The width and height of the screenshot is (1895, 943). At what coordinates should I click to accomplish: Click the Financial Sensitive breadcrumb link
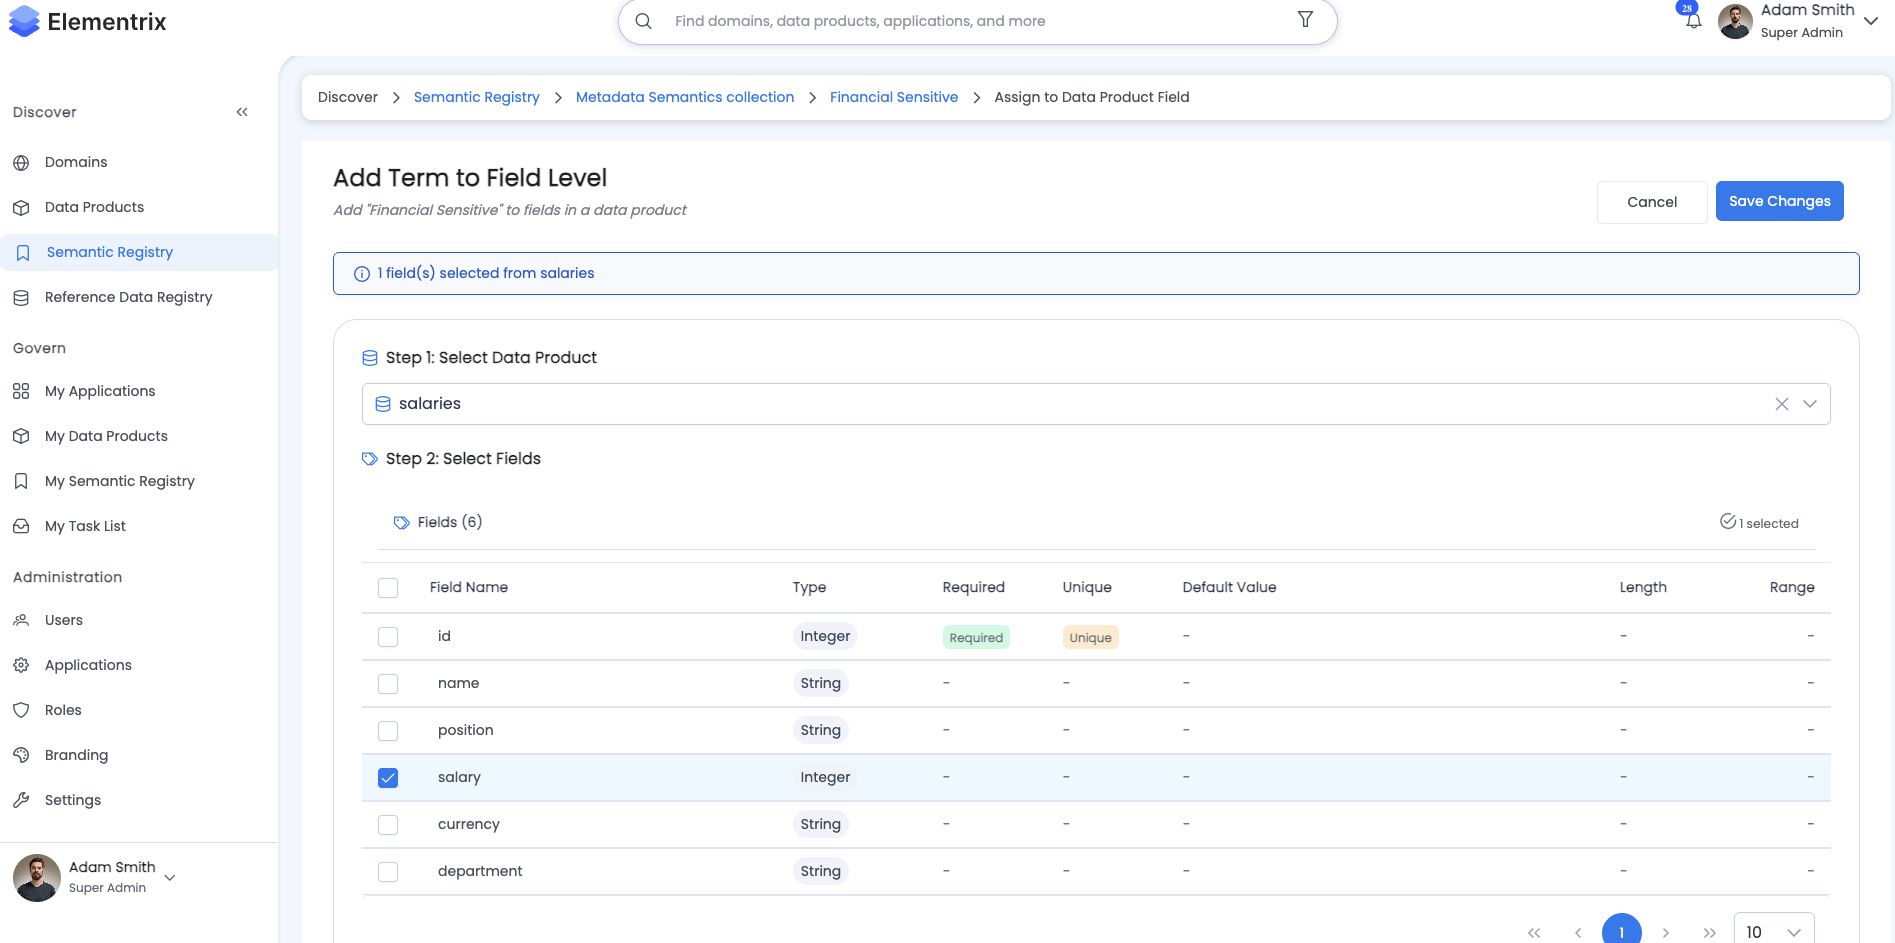(x=893, y=97)
